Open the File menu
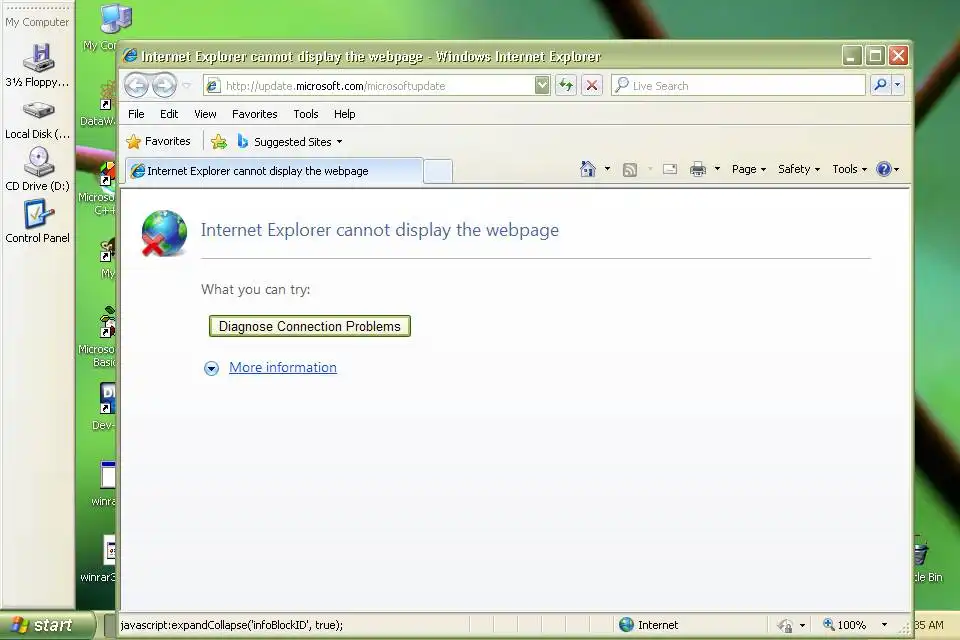Image resolution: width=960 pixels, height=640 pixels. coord(136,114)
